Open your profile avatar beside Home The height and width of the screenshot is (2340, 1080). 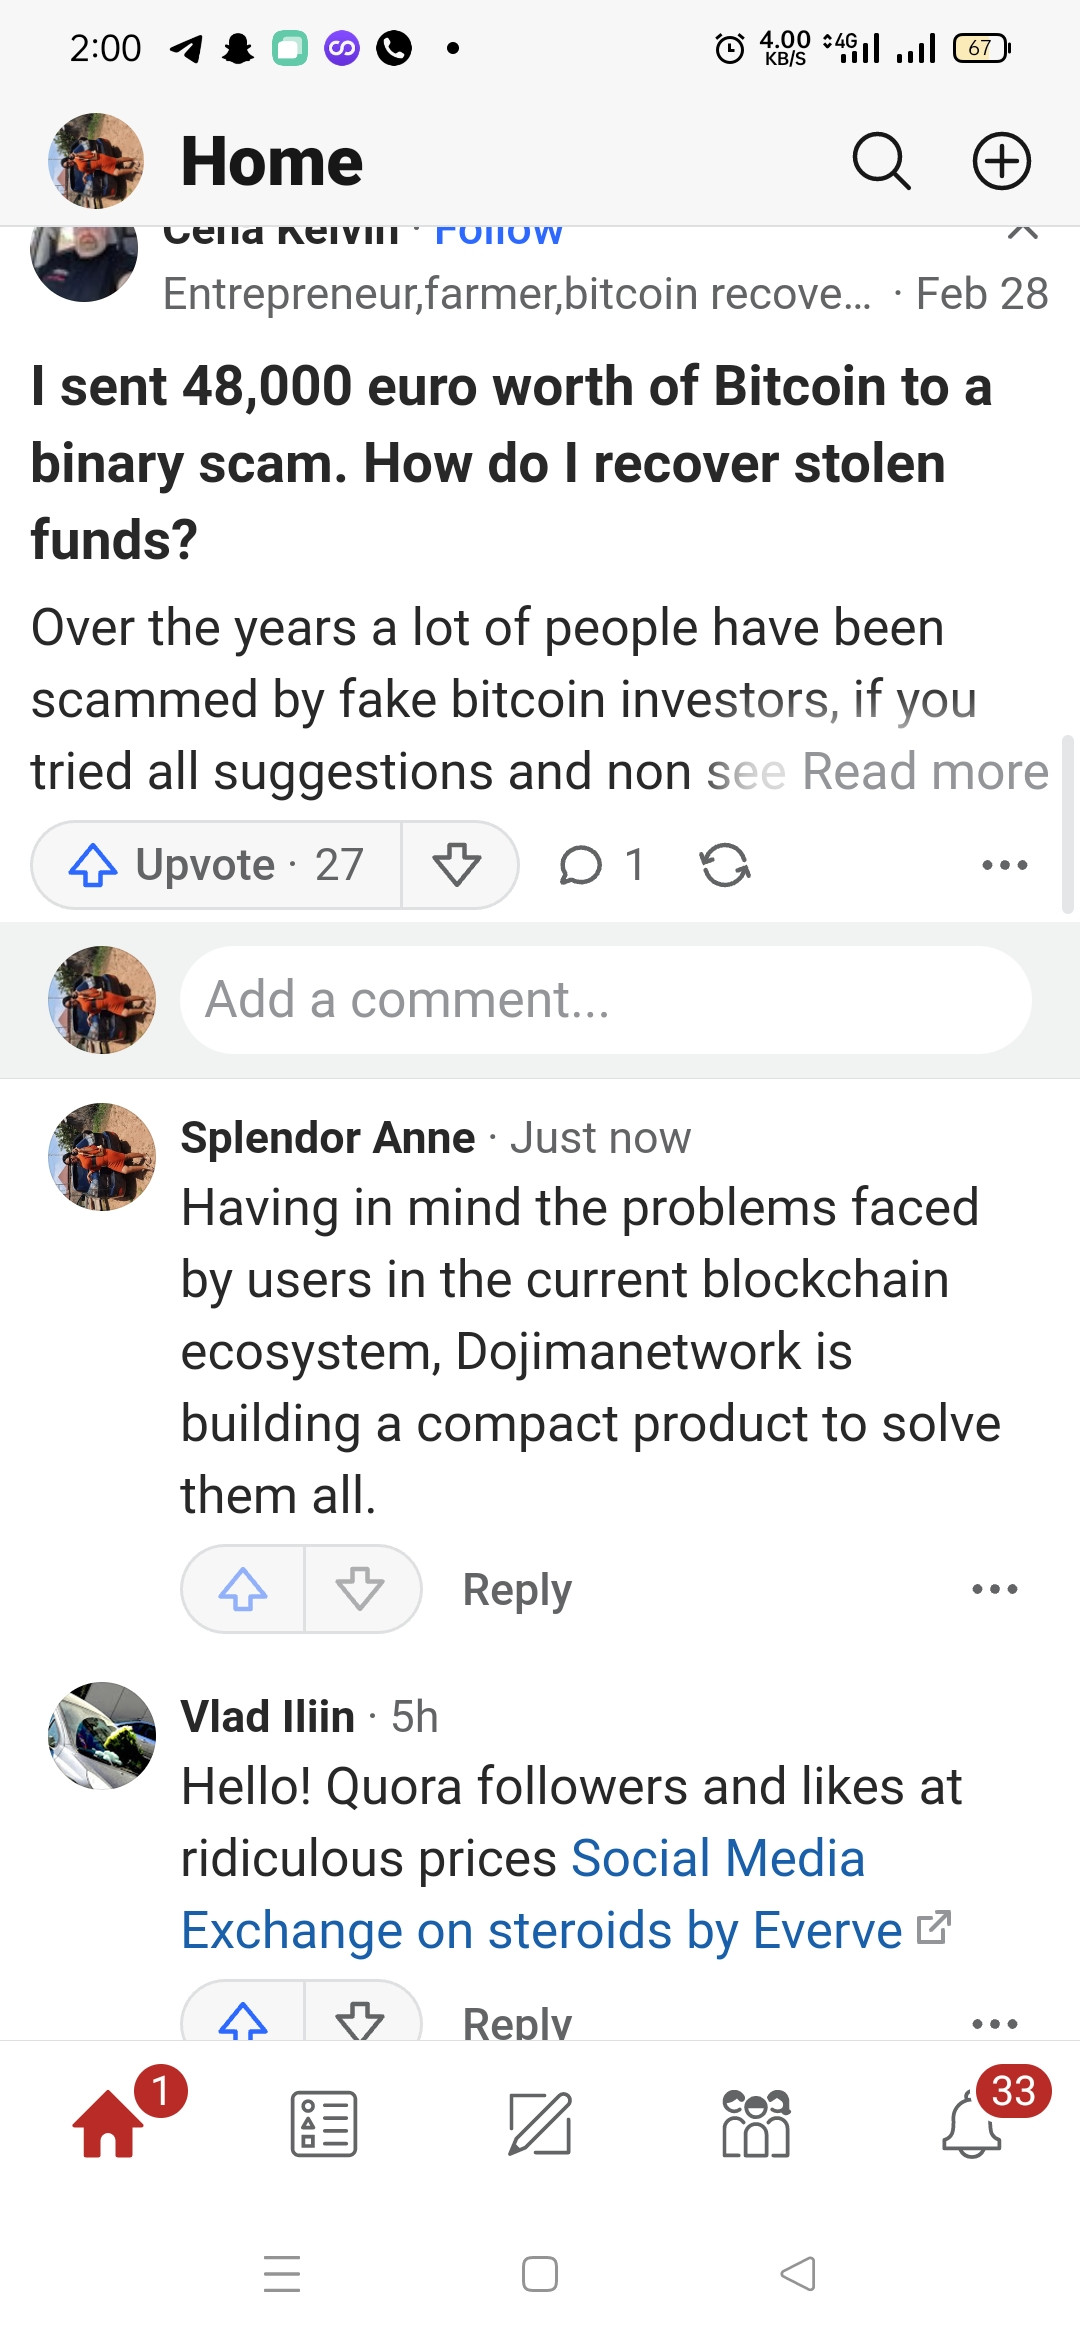96,161
